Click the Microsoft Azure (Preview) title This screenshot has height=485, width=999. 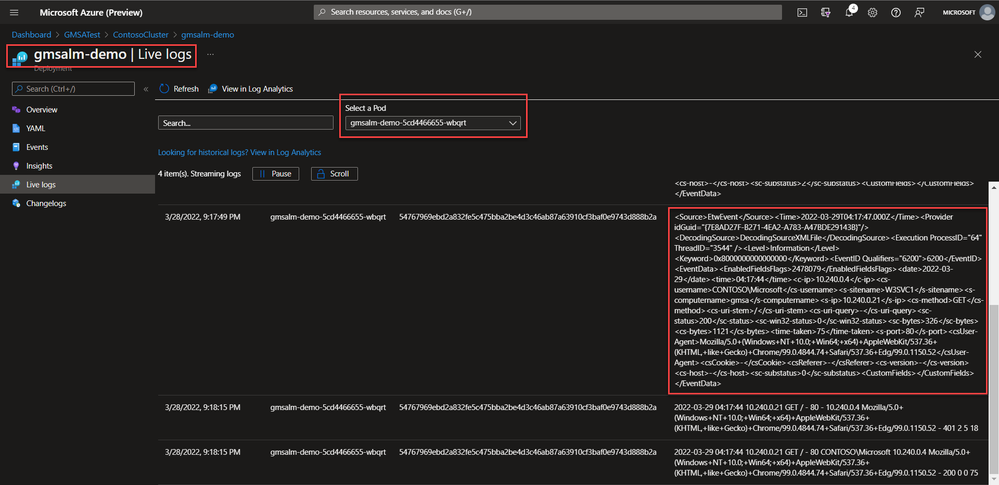click(91, 13)
